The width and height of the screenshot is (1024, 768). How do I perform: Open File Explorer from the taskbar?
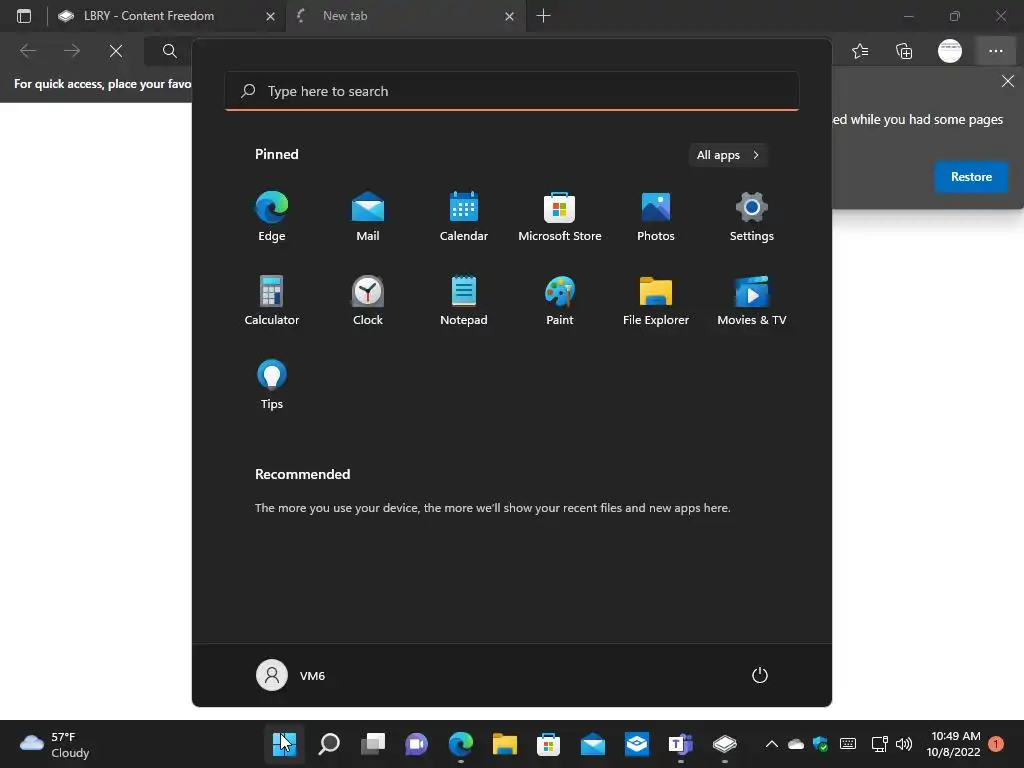[505, 744]
